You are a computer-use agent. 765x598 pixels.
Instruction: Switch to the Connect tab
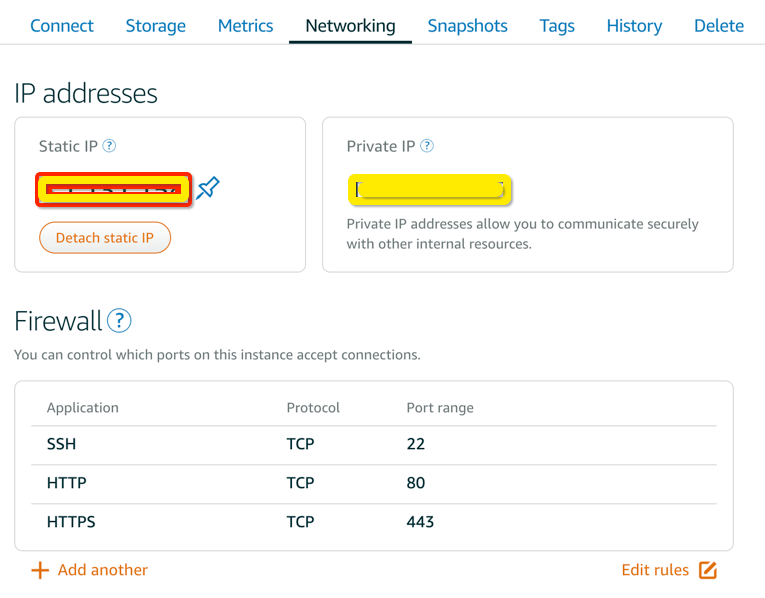(x=61, y=25)
